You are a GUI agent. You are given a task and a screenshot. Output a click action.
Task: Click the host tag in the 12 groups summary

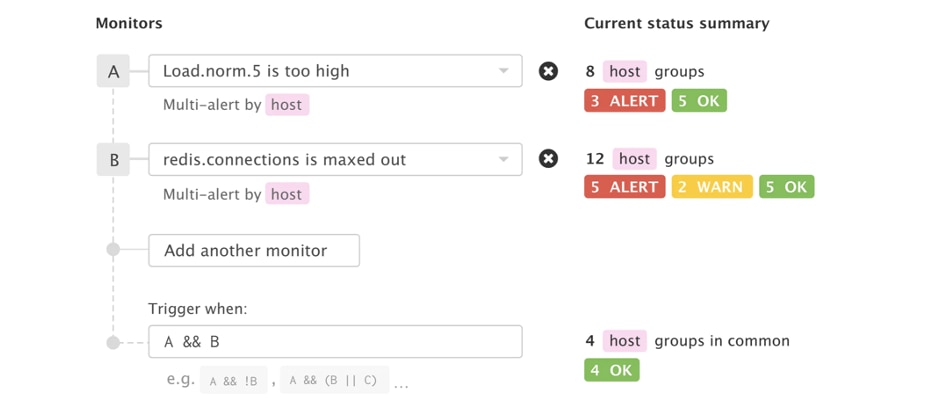(635, 159)
